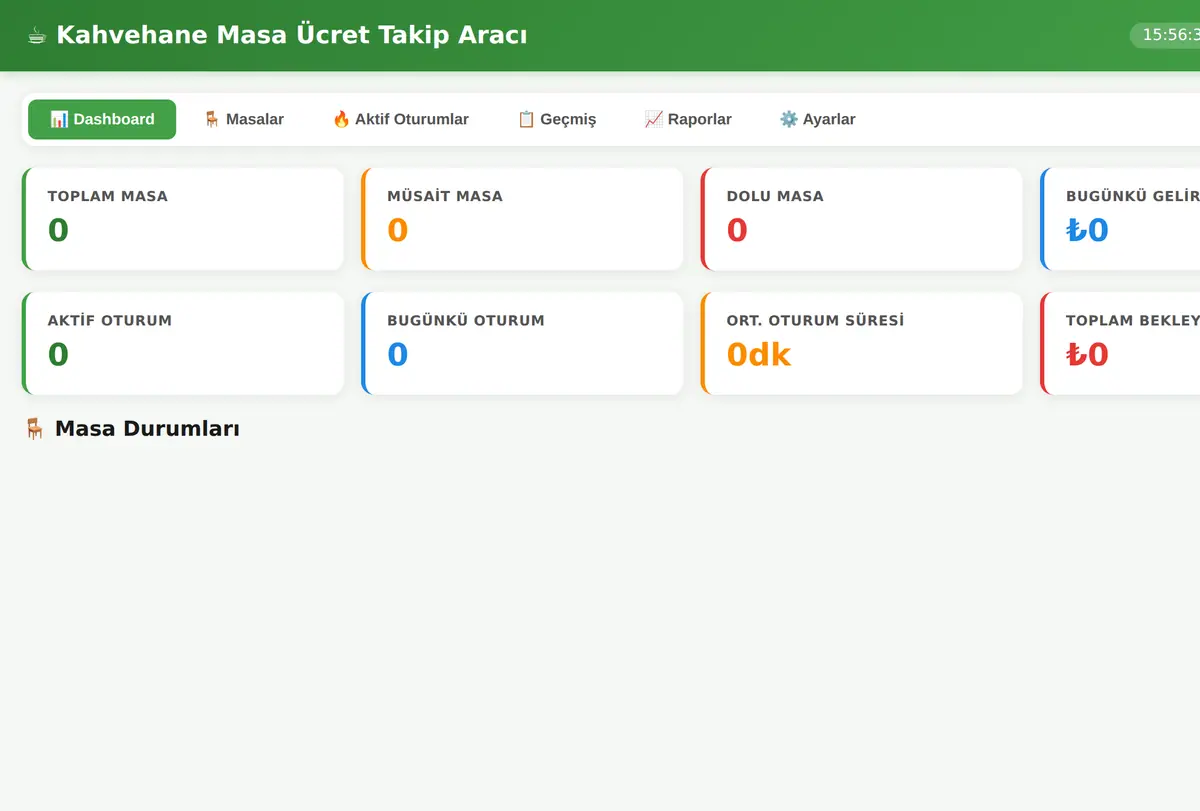This screenshot has height=811, width=1200.
Task: Select the Aktif Oturum stat card
Action: tap(183, 343)
